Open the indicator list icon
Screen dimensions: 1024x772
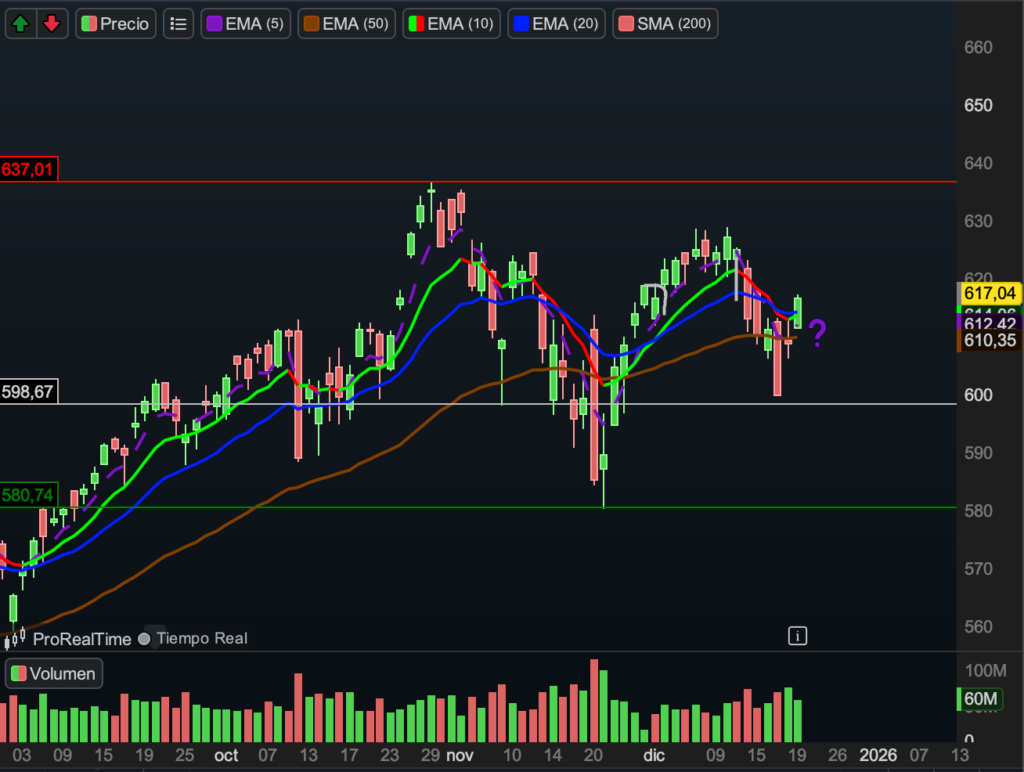178,24
